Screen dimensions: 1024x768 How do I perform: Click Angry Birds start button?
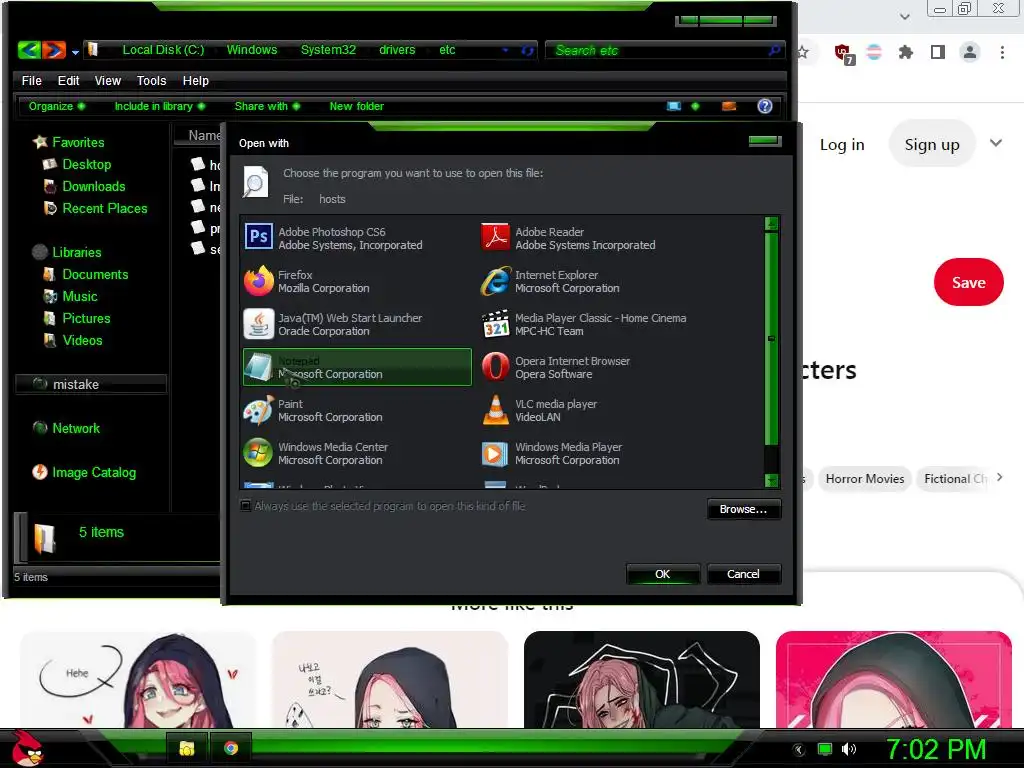(x=27, y=748)
